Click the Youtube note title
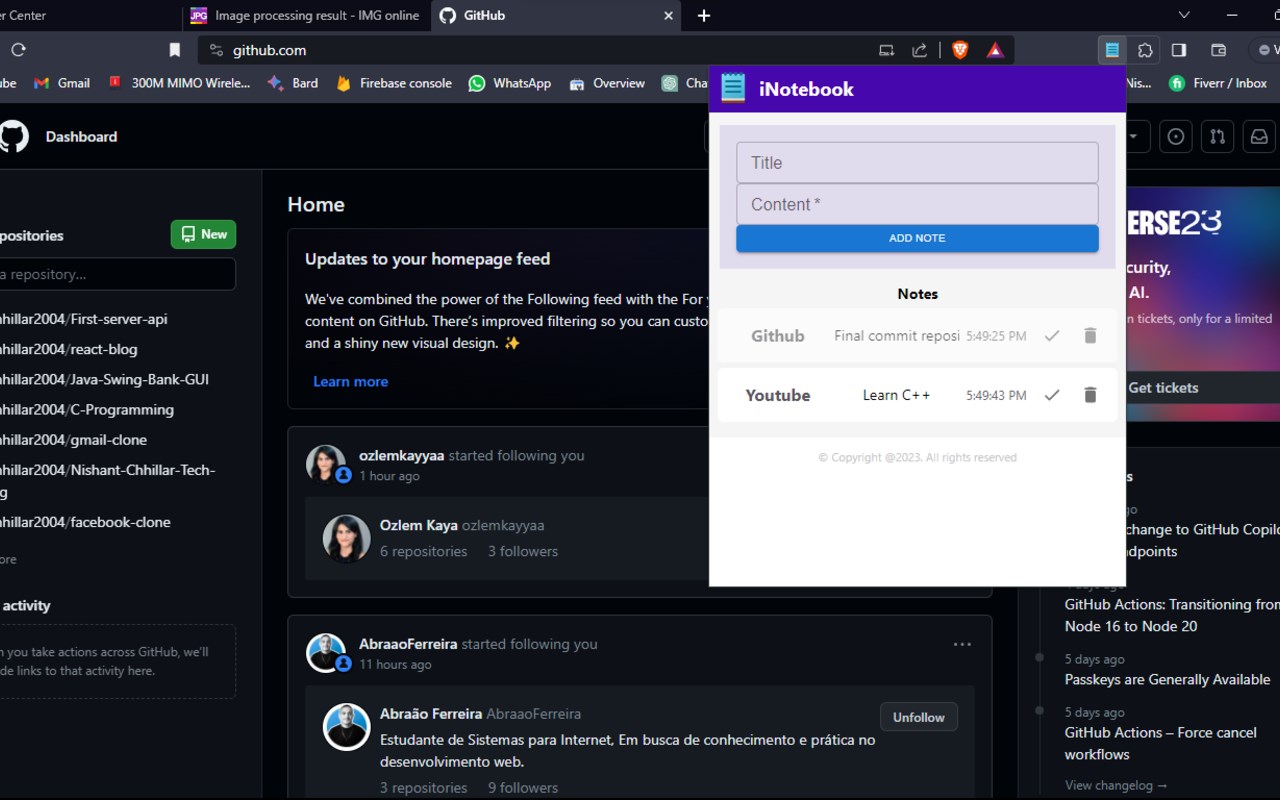The image size is (1280, 800). (x=777, y=395)
